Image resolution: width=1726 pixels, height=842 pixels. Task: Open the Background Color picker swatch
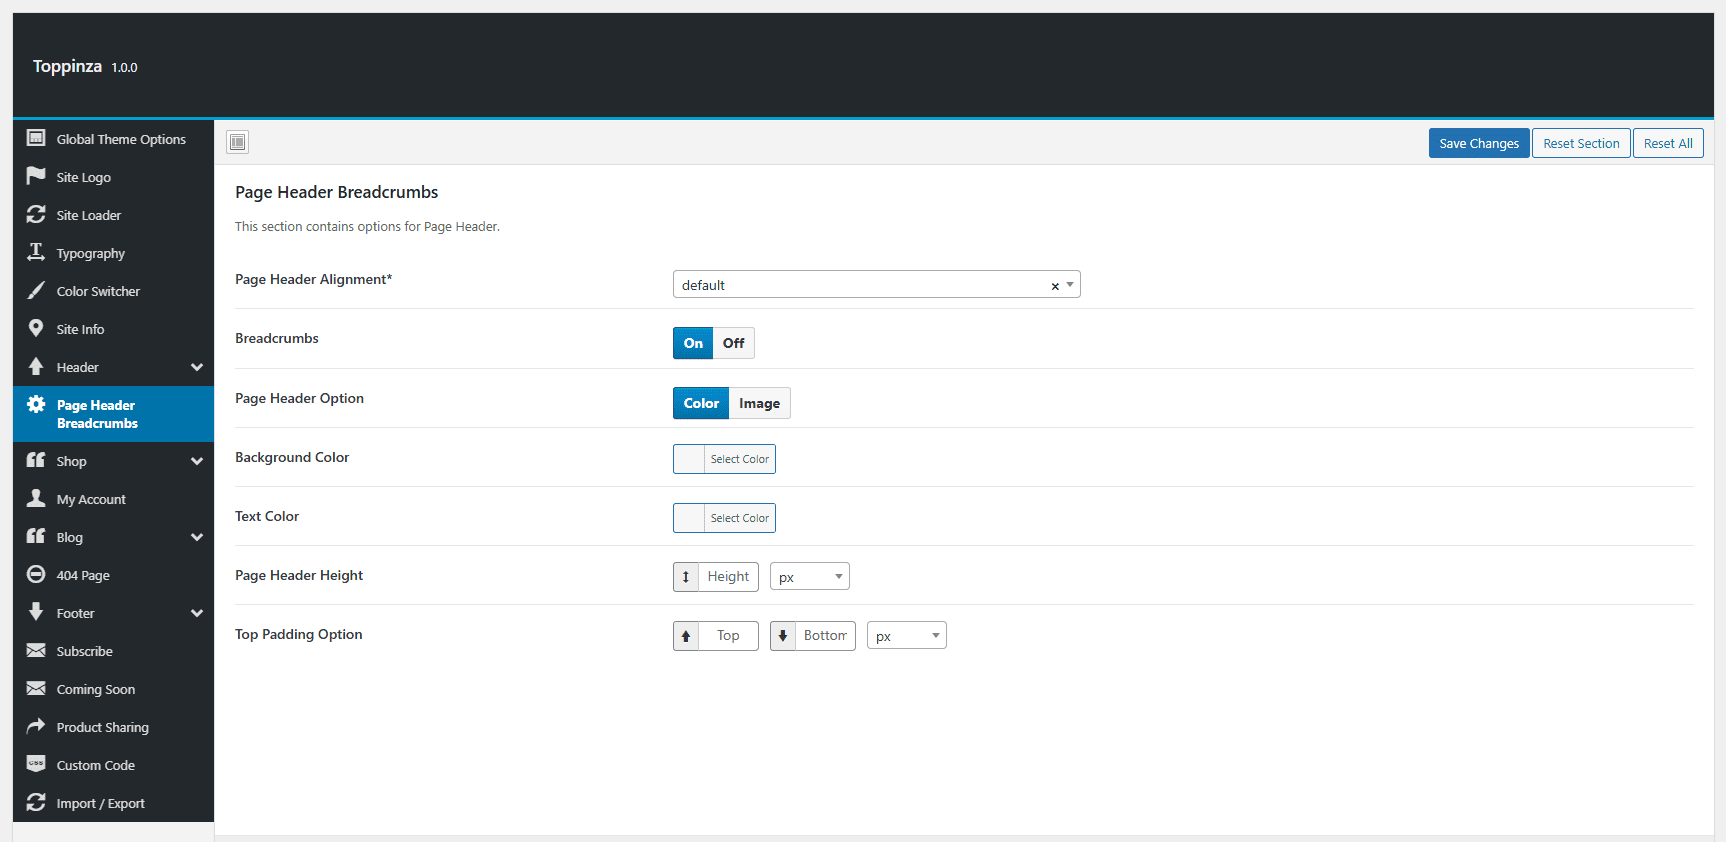(689, 459)
